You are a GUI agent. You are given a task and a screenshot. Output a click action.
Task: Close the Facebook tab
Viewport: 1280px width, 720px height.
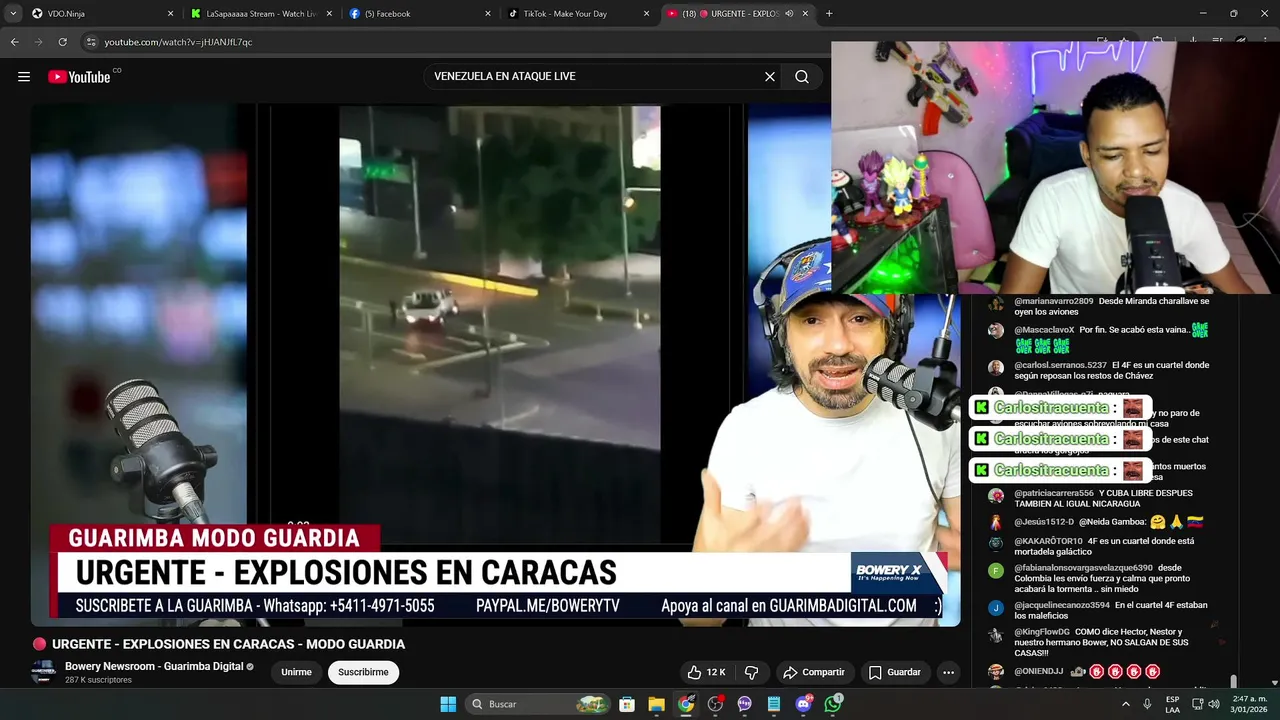[488, 14]
